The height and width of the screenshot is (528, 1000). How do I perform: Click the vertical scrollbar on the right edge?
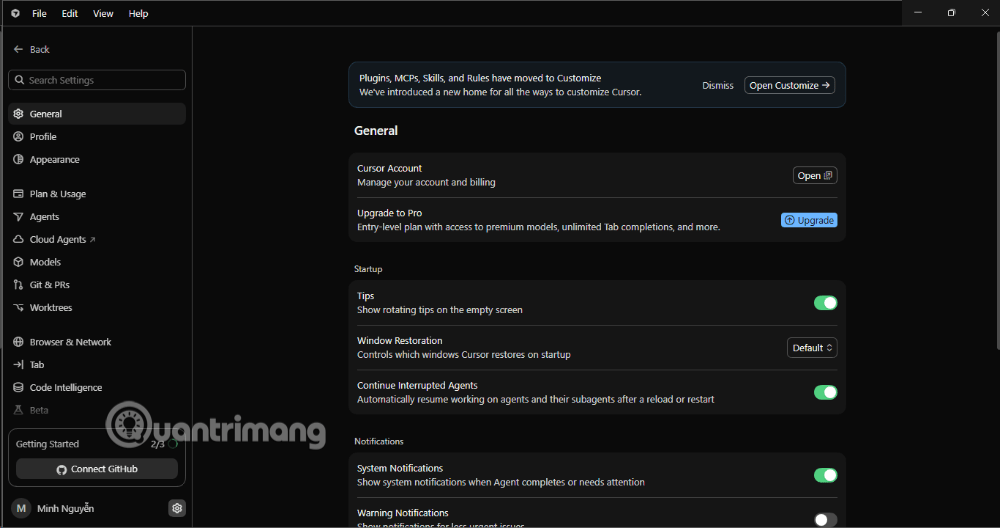click(x=997, y=191)
